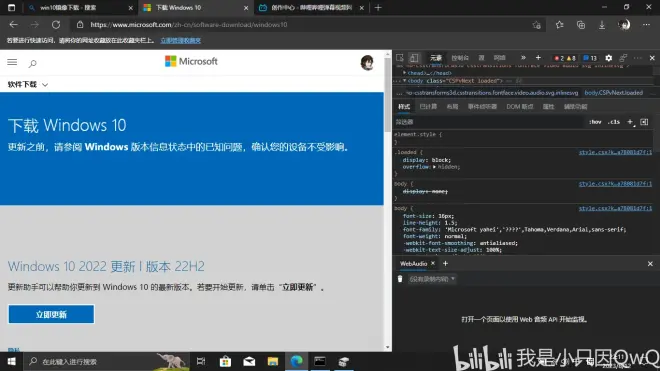This screenshot has width=660, height=371.
Task: Open the tab actions menu icon
Action: click(x=11, y=8)
